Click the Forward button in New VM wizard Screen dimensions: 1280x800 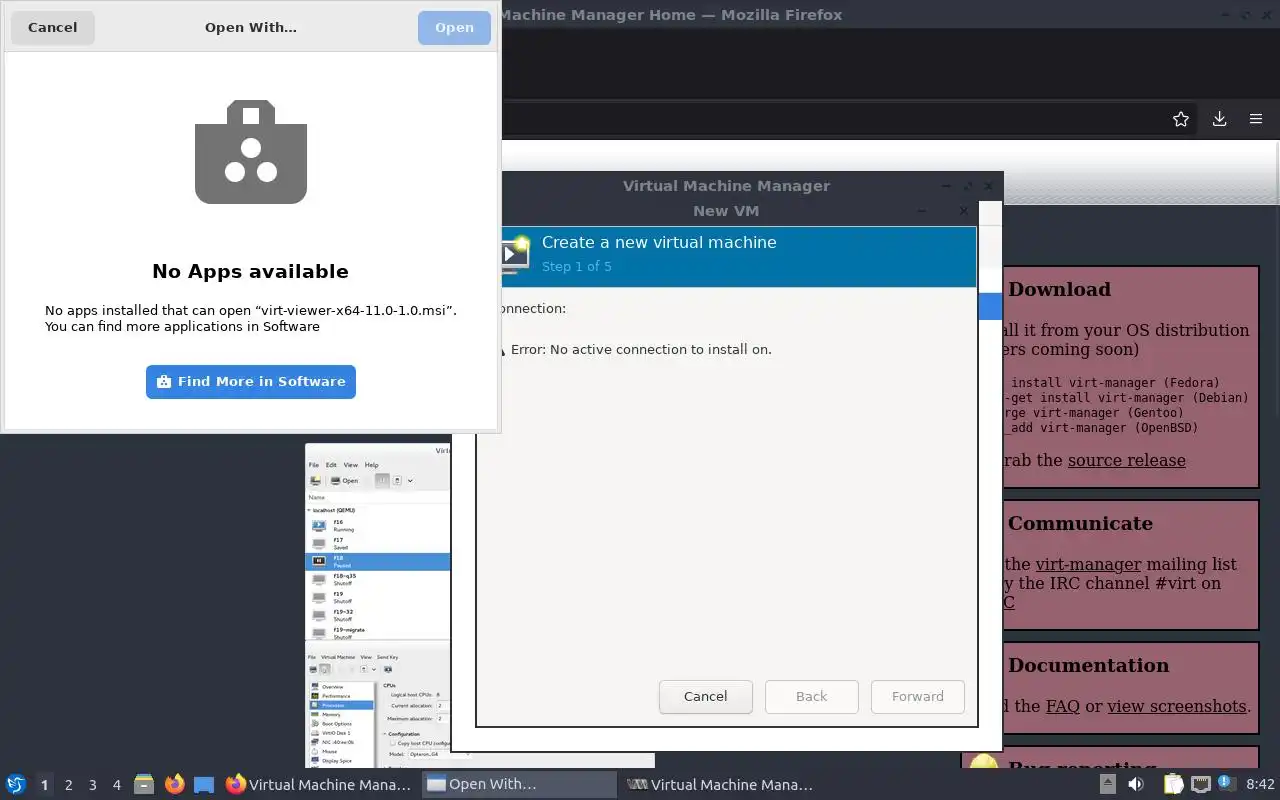[x=917, y=696]
